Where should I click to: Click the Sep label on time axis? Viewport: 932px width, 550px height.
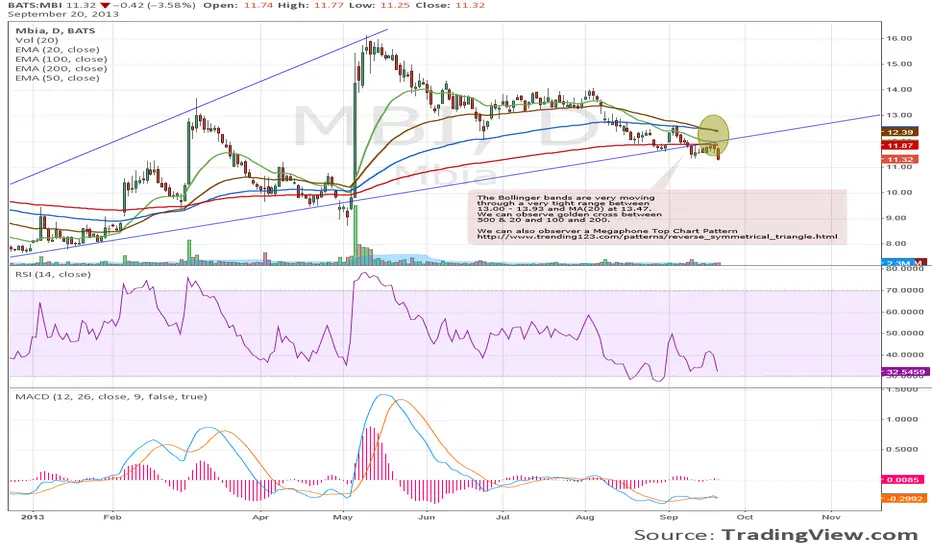tap(669, 517)
